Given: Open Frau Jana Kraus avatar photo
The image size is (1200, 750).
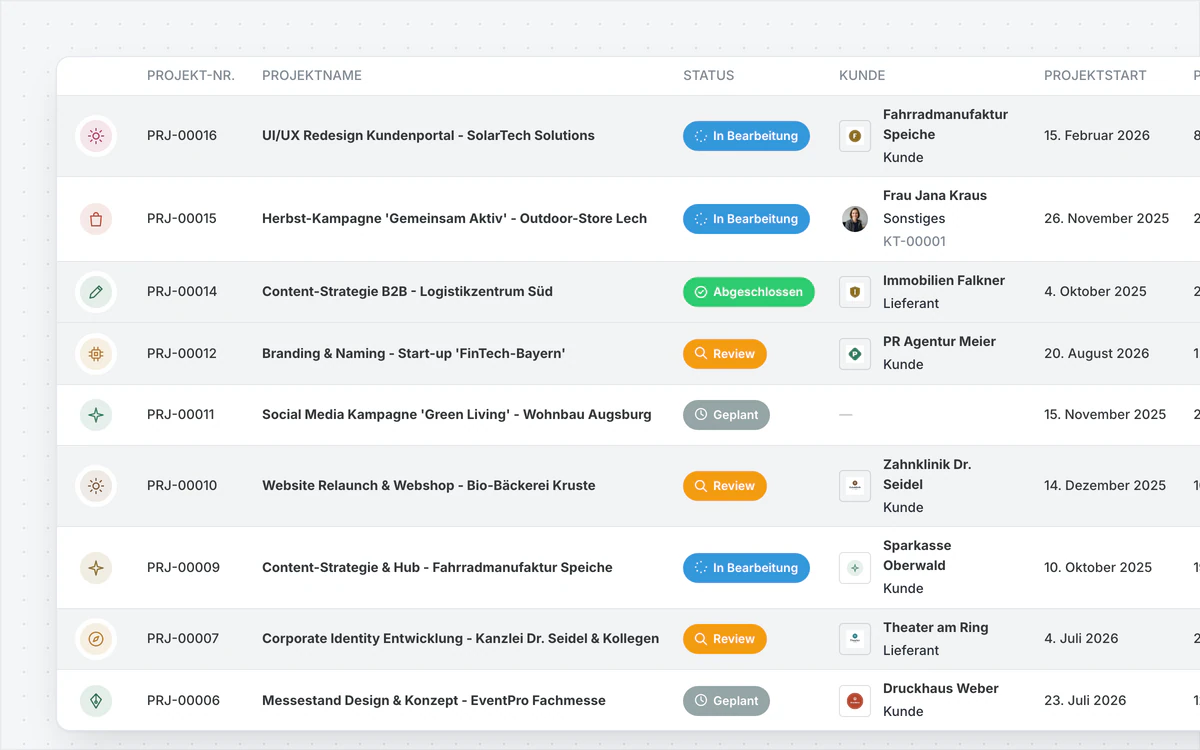Looking at the screenshot, I should [x=855, y=219].
